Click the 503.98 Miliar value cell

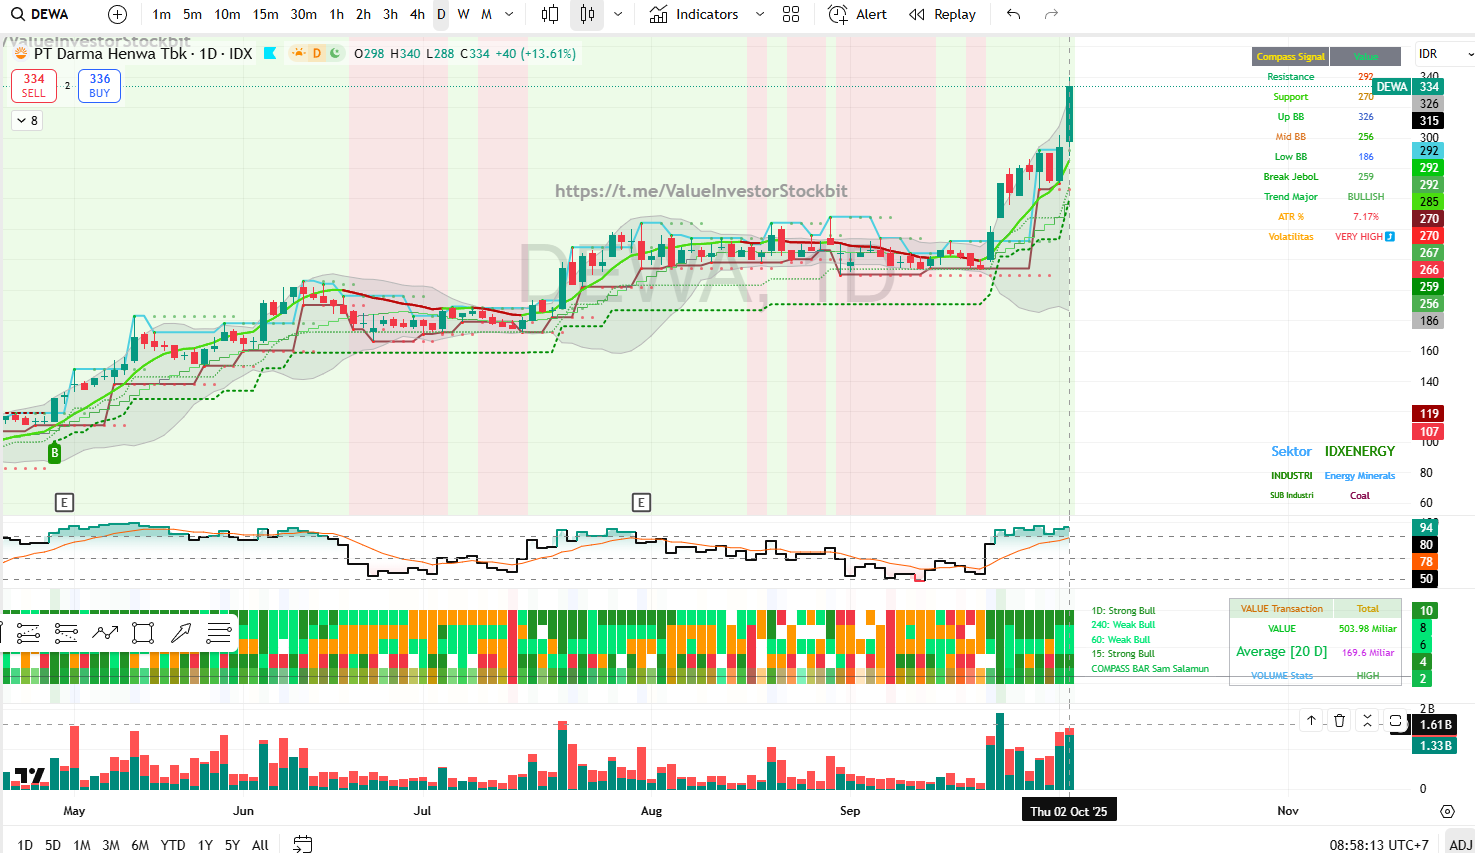(1368, 629)
